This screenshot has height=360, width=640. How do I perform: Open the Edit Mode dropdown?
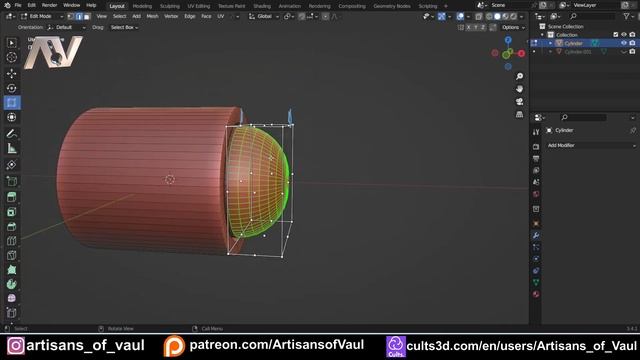click(x=42, y=17)
